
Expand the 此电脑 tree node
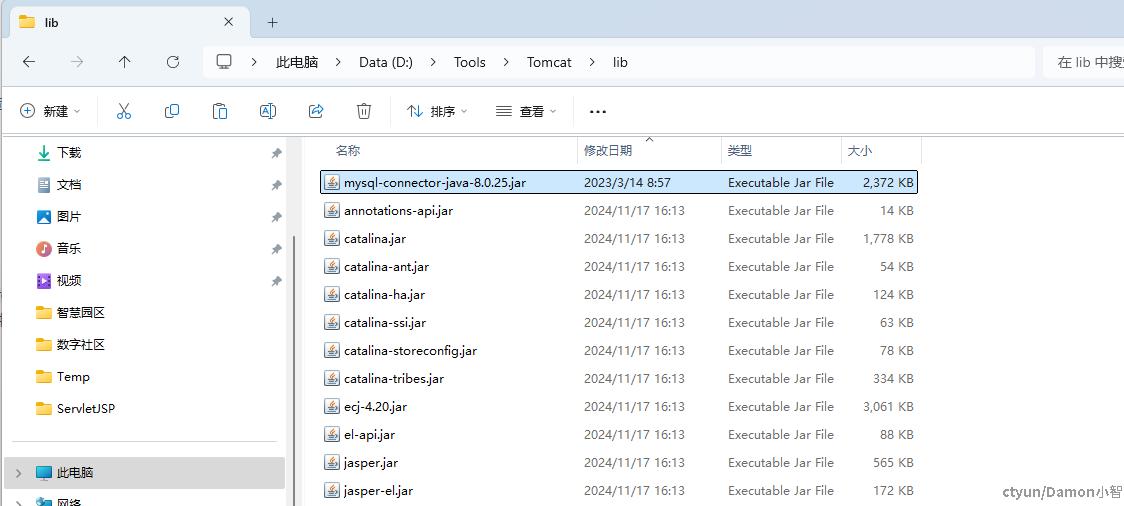coord(19,473)
